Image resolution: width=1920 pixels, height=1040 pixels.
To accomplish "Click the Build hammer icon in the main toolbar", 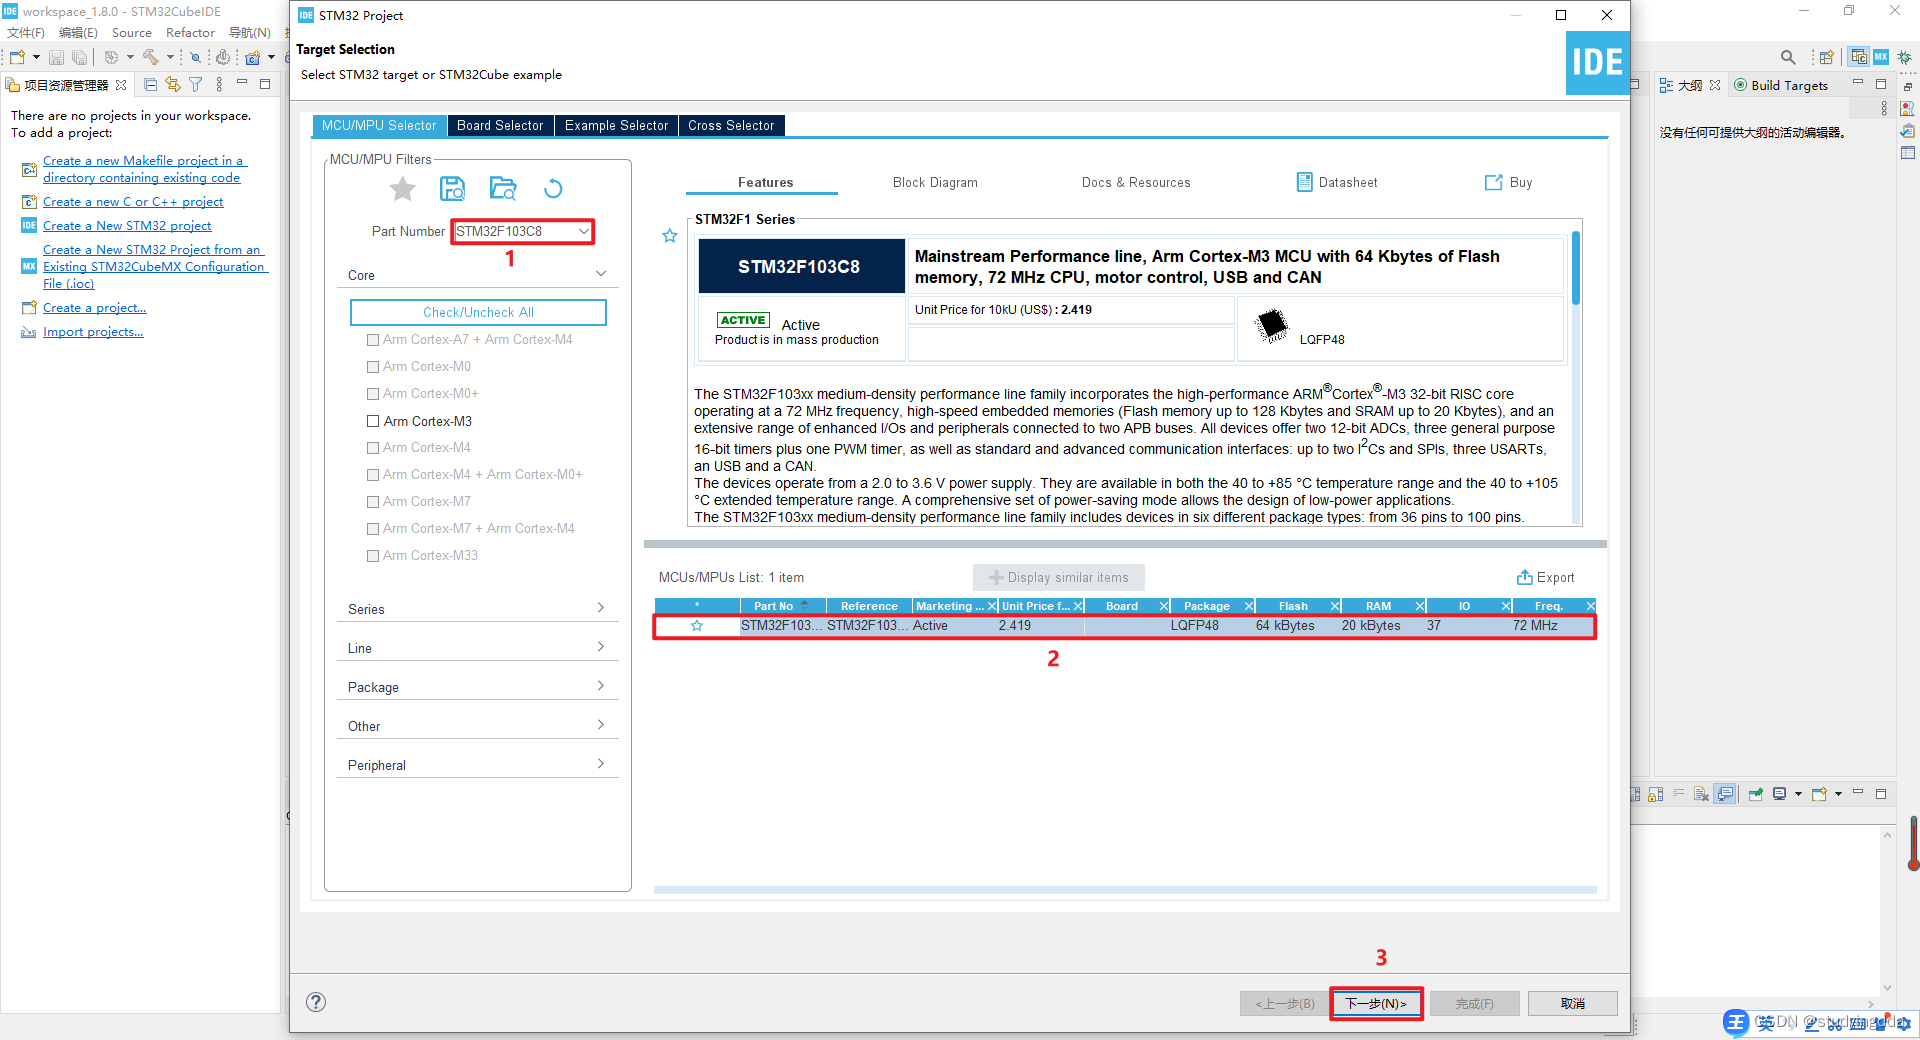I will coord(151,57).
